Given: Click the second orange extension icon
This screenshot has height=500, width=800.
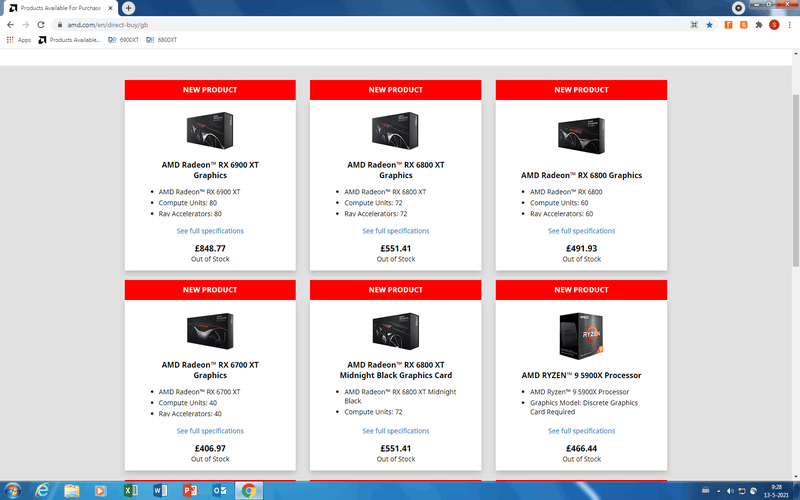Looking at the screenshot, I should 744,24.
